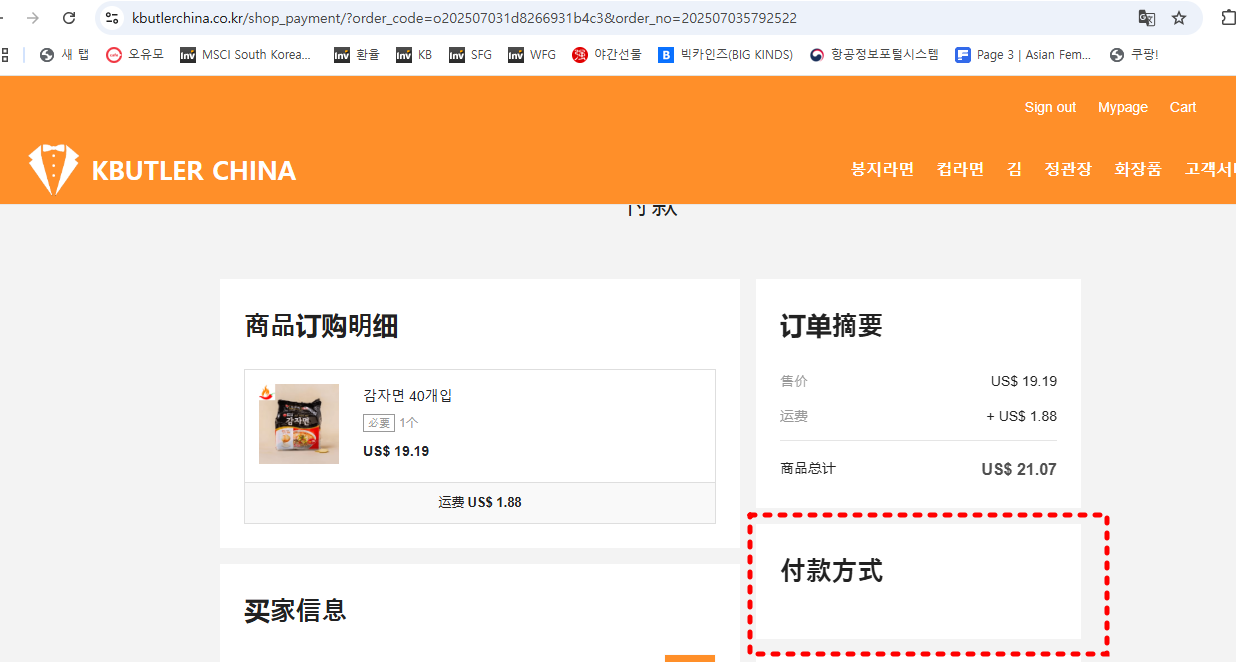
Task: Open the 오유모 bookmark
Action: click(135, 55)
